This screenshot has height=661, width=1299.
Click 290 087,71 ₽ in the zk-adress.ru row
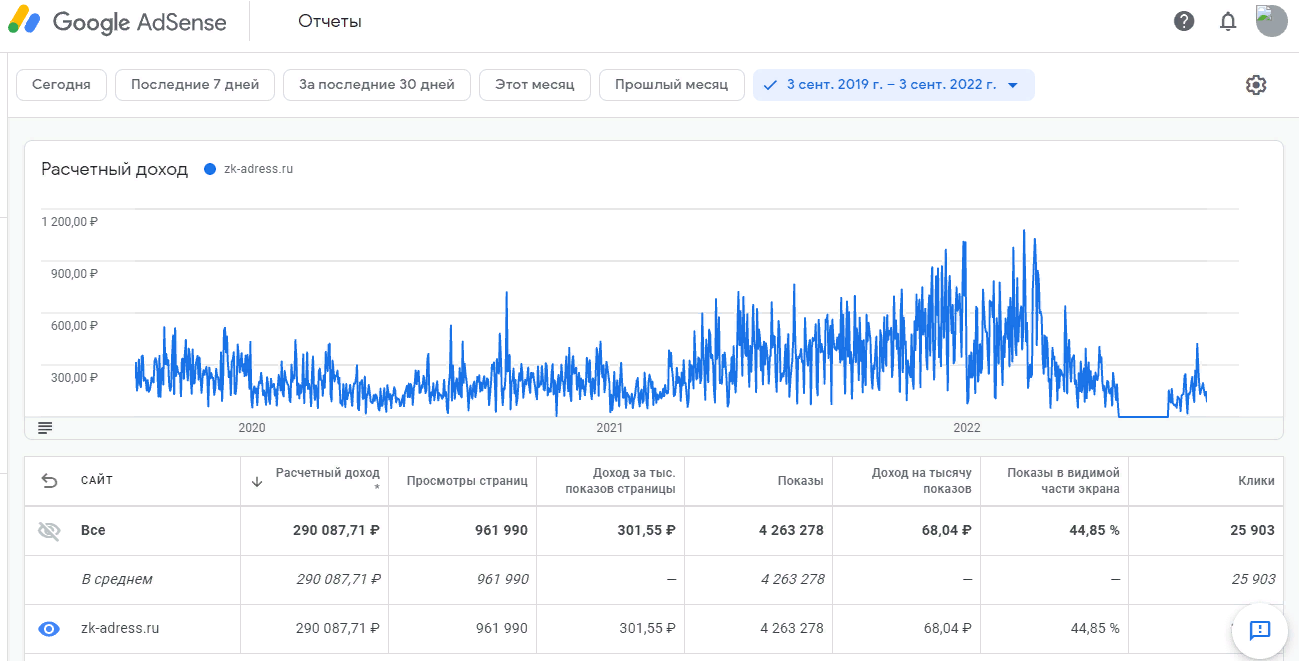click(x=338, y=629)
